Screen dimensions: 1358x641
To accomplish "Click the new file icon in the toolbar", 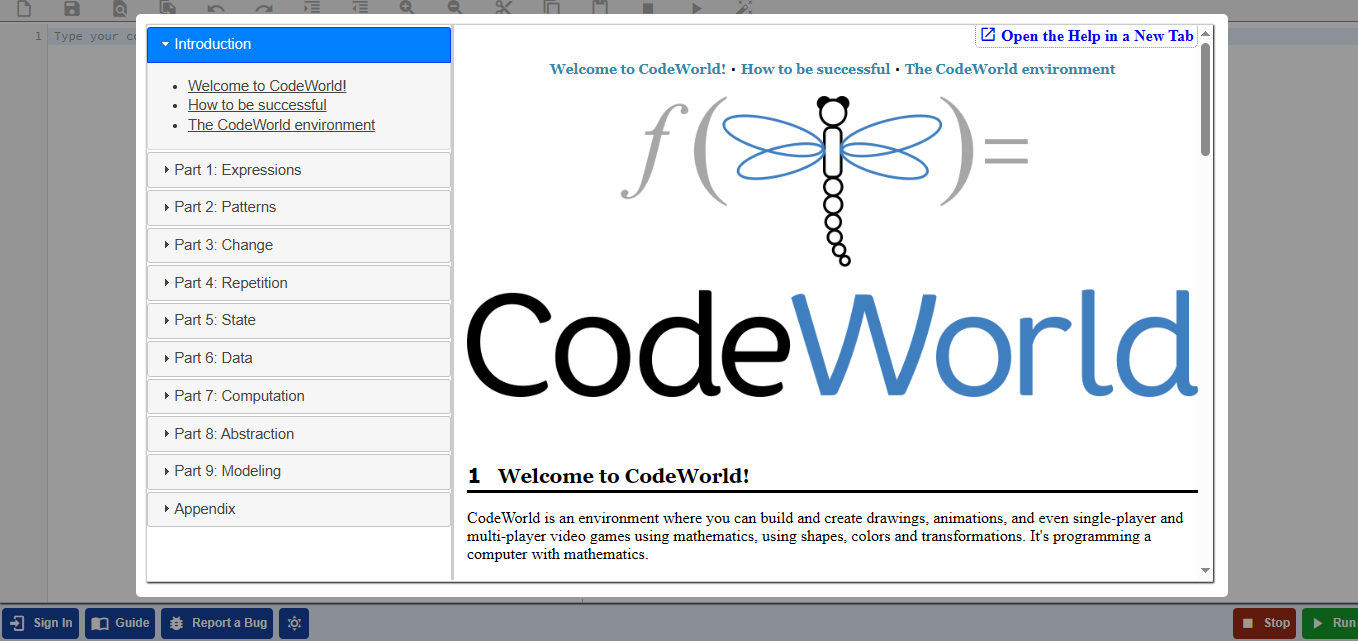I will (23, 7).
